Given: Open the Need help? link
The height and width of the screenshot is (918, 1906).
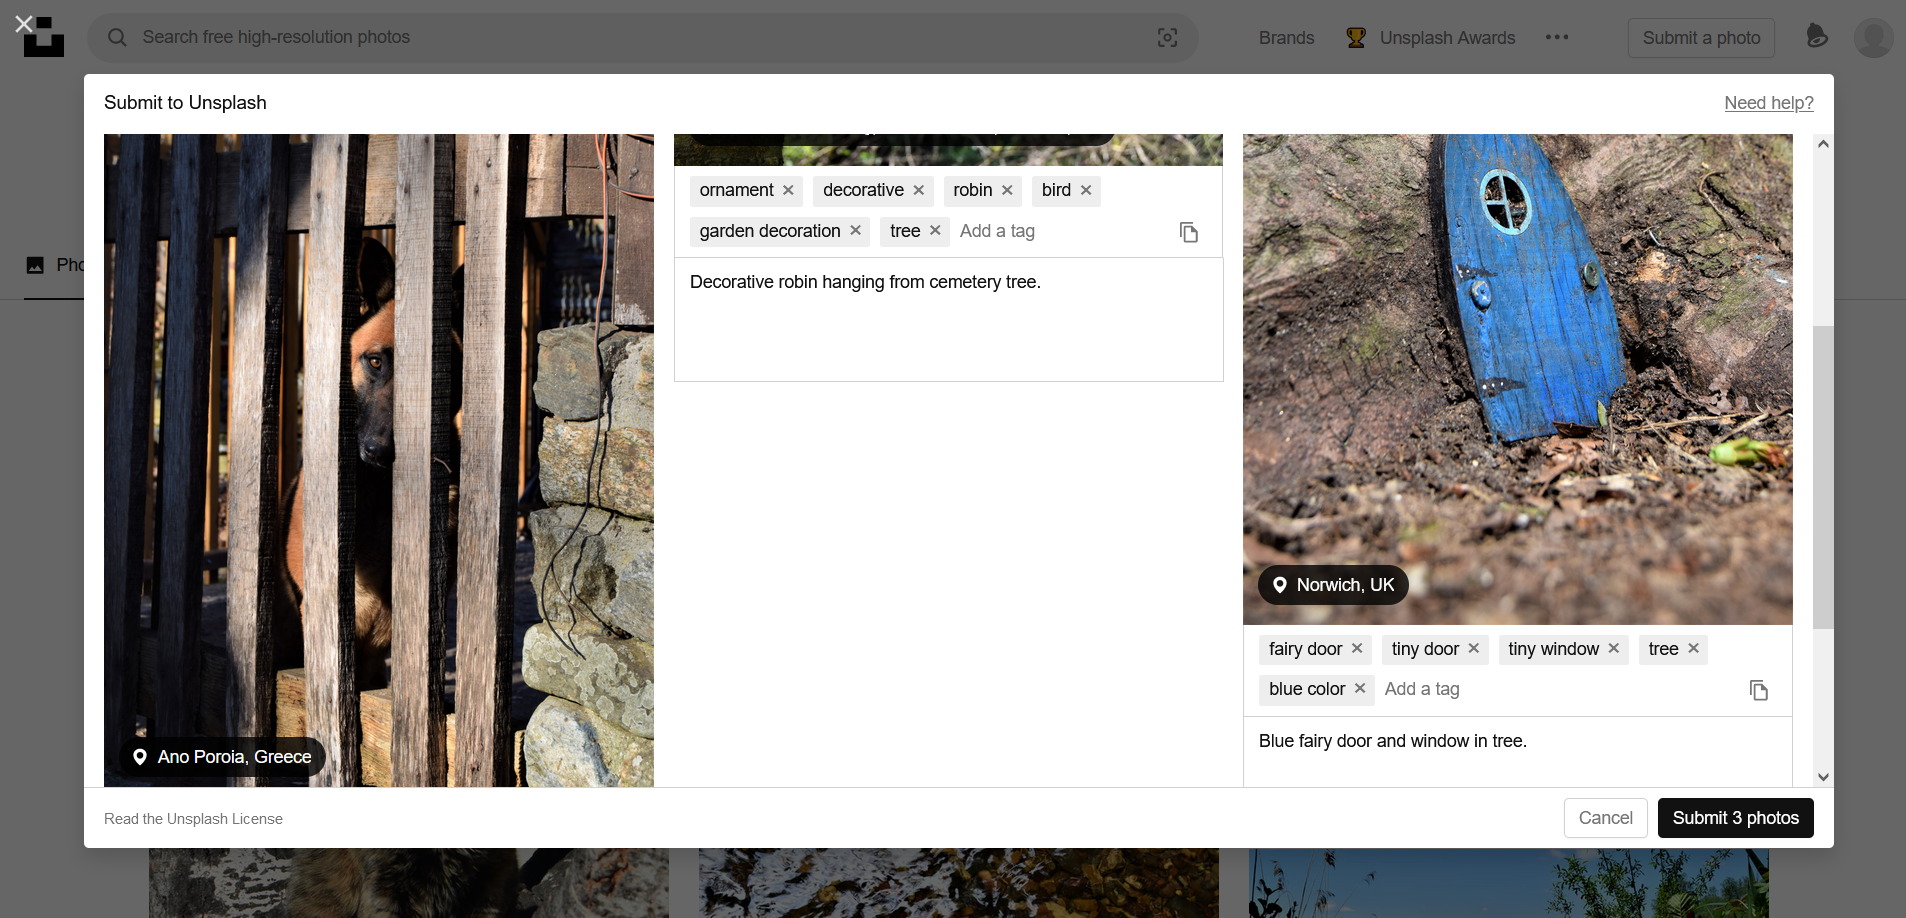Looking at the screenshot, I should click(1769, 103).
